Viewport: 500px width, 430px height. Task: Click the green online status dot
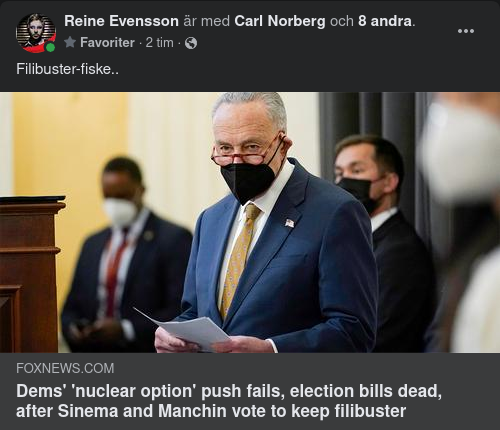50,48
